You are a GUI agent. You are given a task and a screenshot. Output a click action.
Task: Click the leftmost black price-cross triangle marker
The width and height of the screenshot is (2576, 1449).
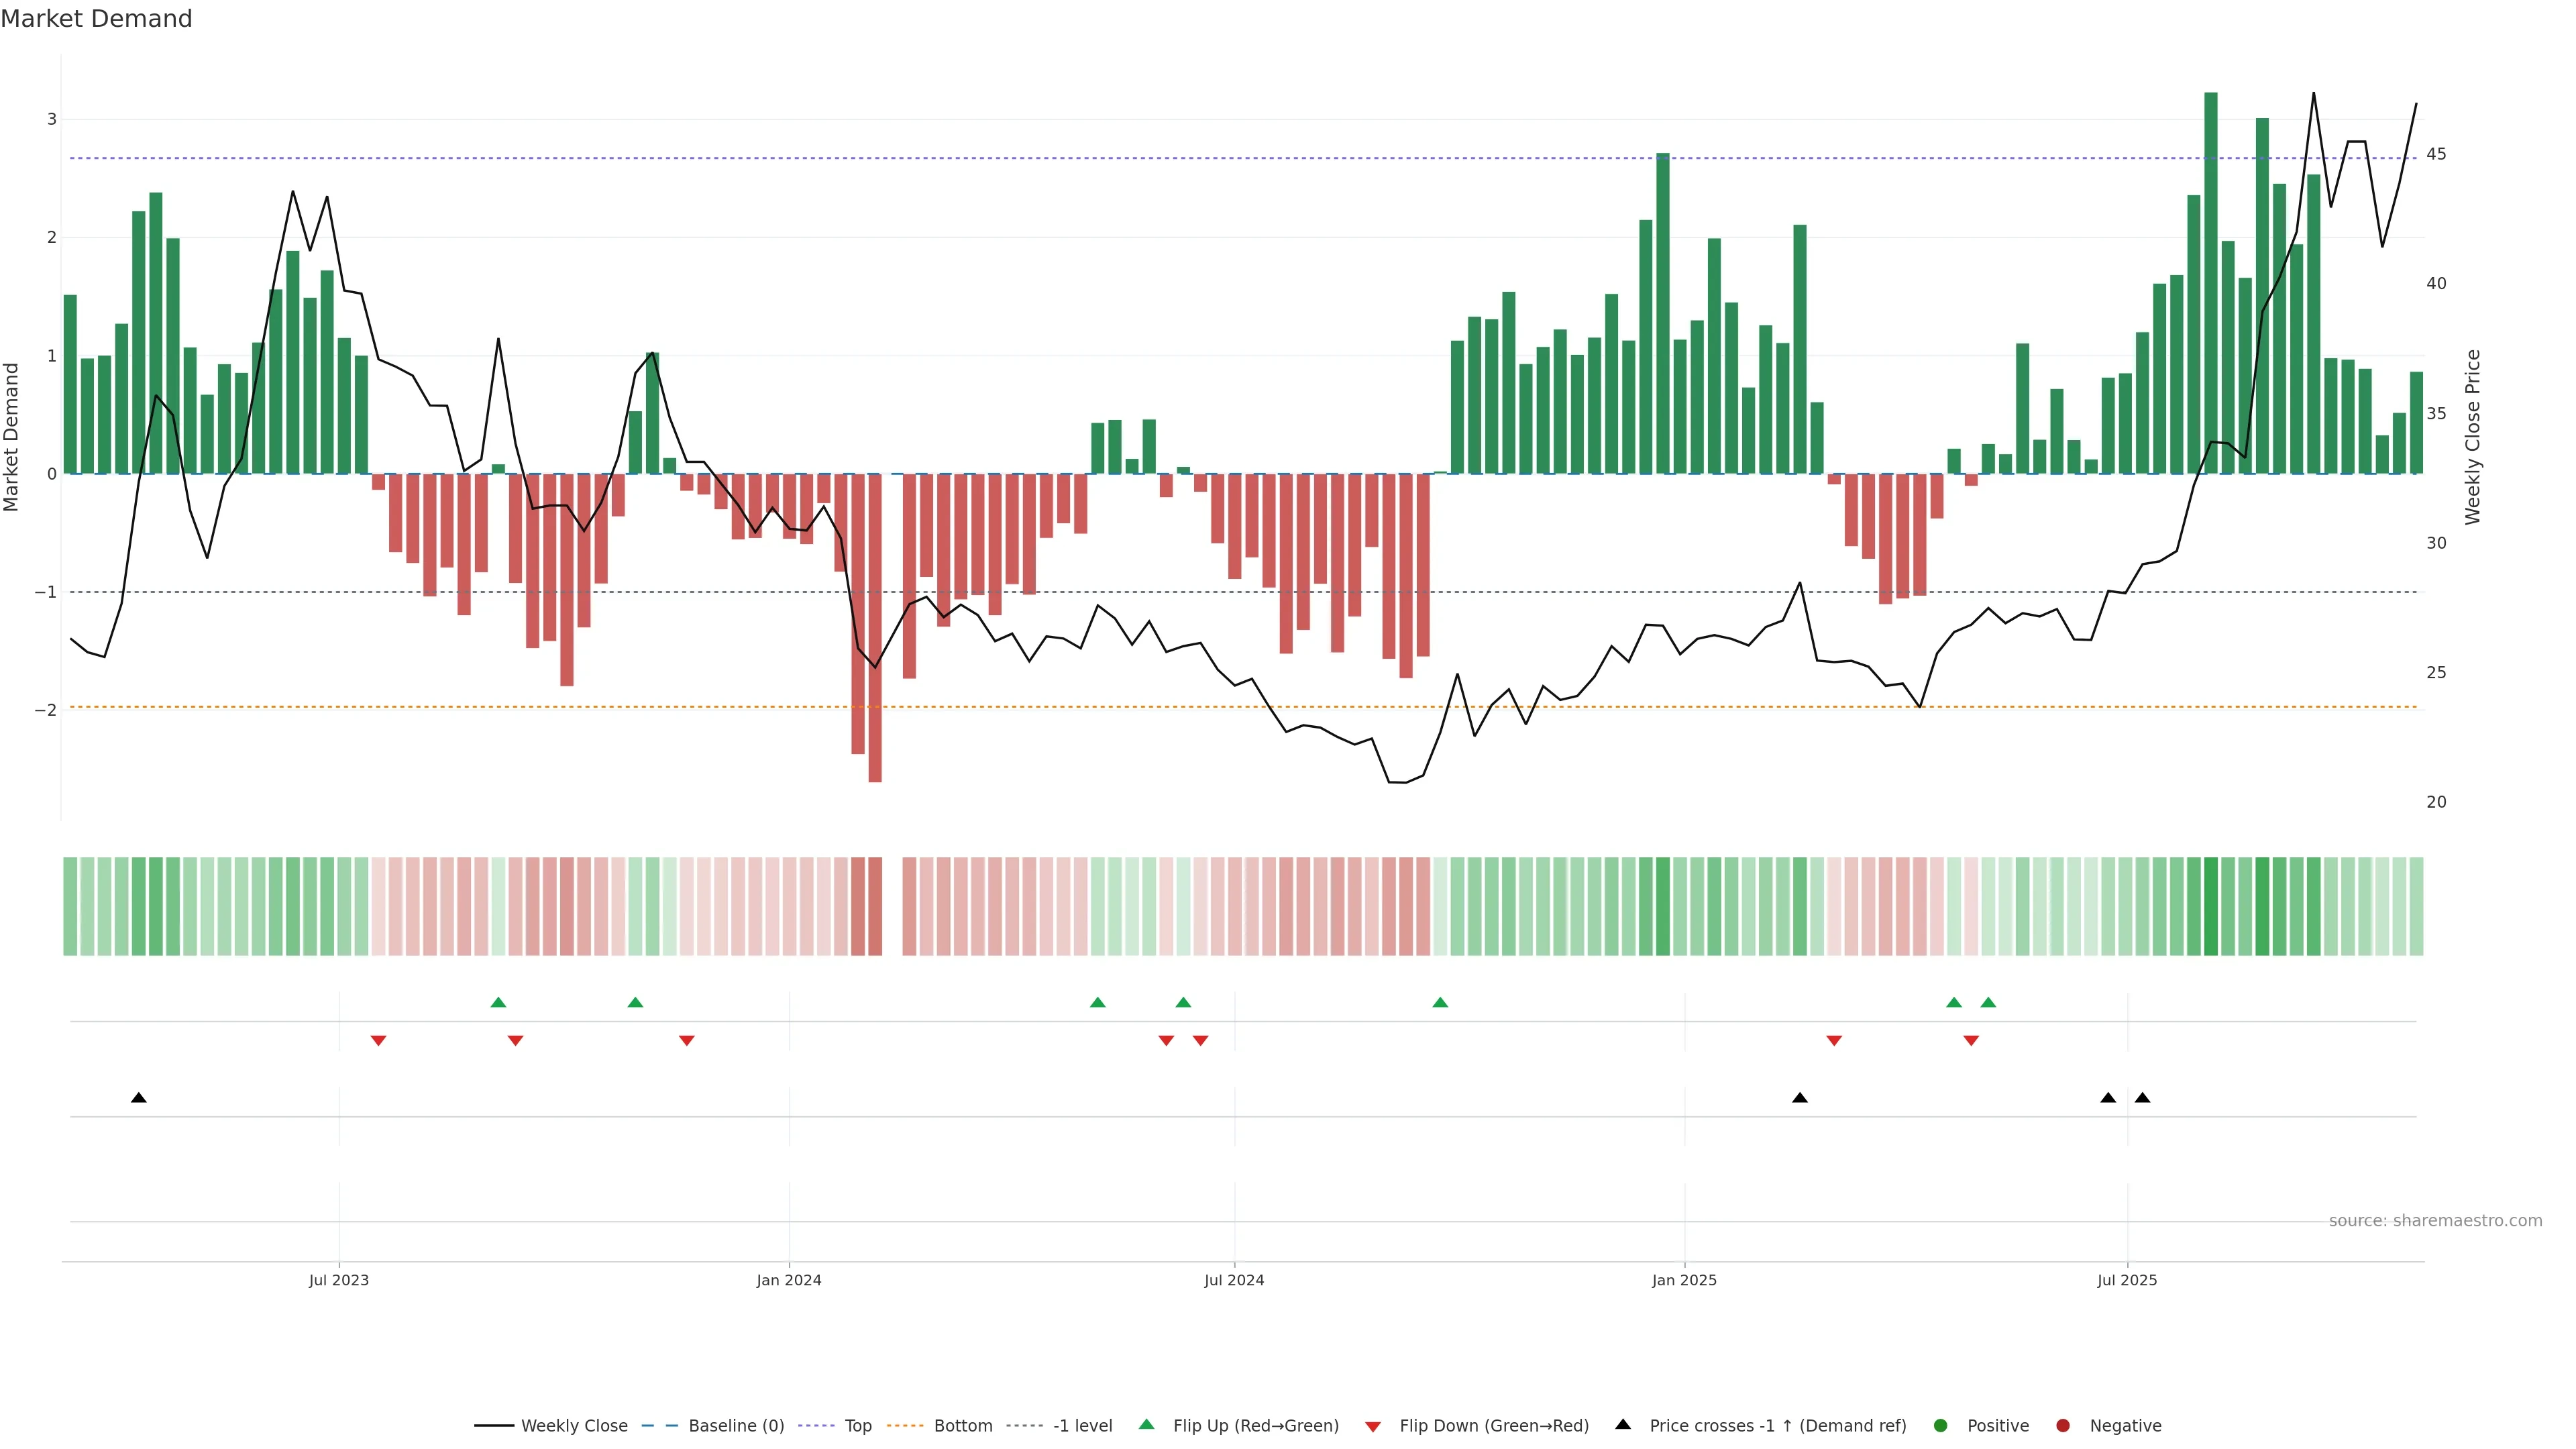(139, 1098)
